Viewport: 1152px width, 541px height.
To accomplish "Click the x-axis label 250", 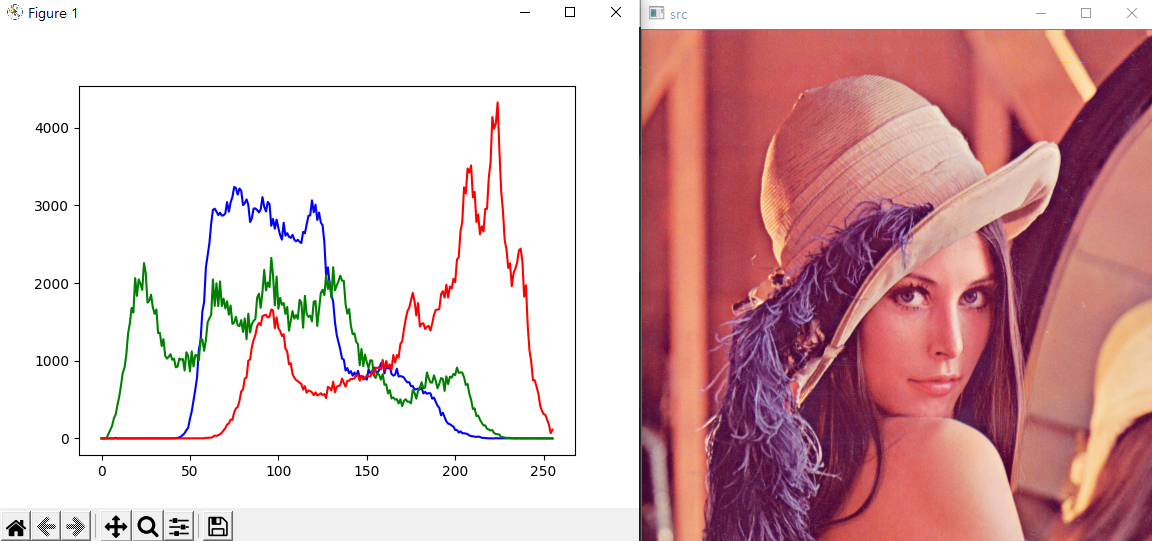I will (543, 470).
